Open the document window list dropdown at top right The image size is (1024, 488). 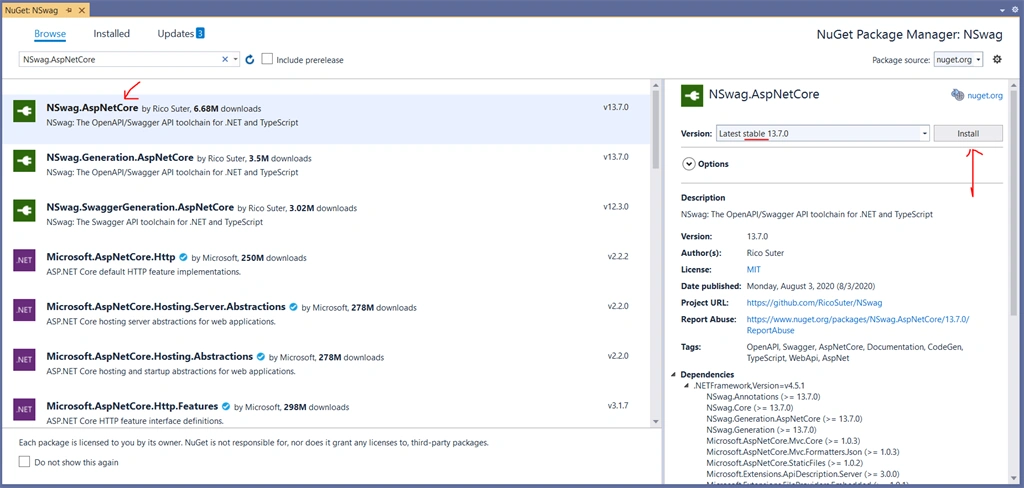pyautogui.click(x=1002, y=10)
